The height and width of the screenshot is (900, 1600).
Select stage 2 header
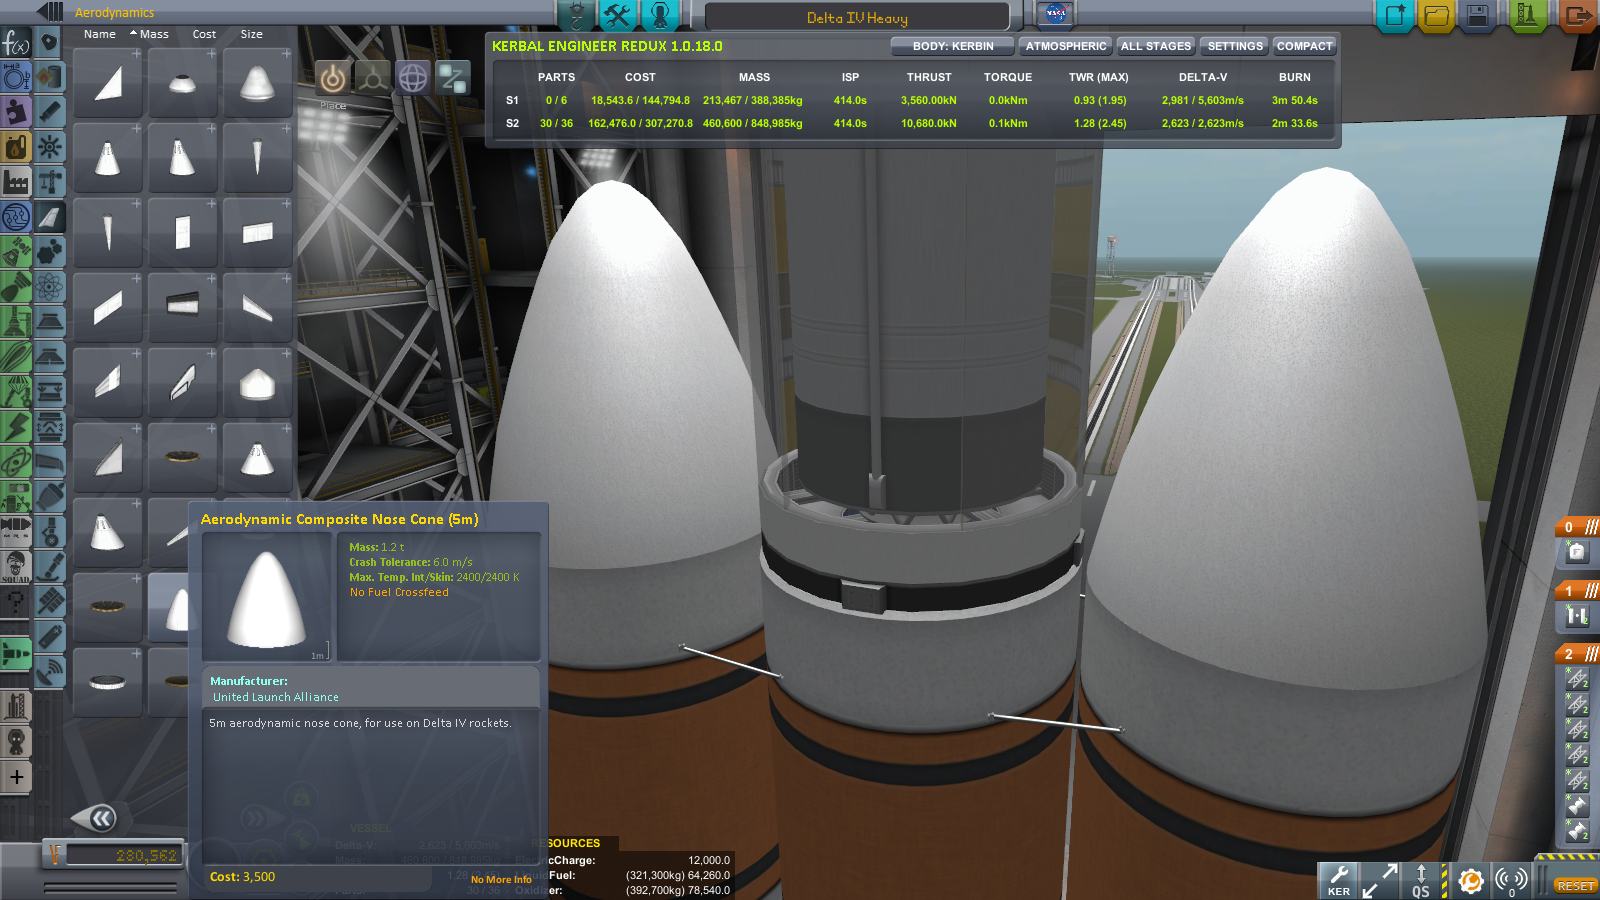[1578, 654]
